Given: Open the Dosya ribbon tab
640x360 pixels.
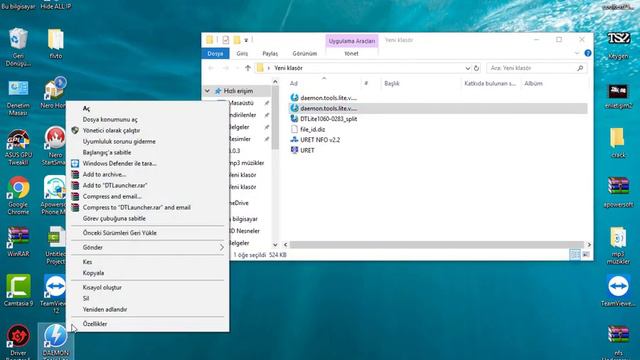Looking at the screenshot, I should [x=215, y=53].
